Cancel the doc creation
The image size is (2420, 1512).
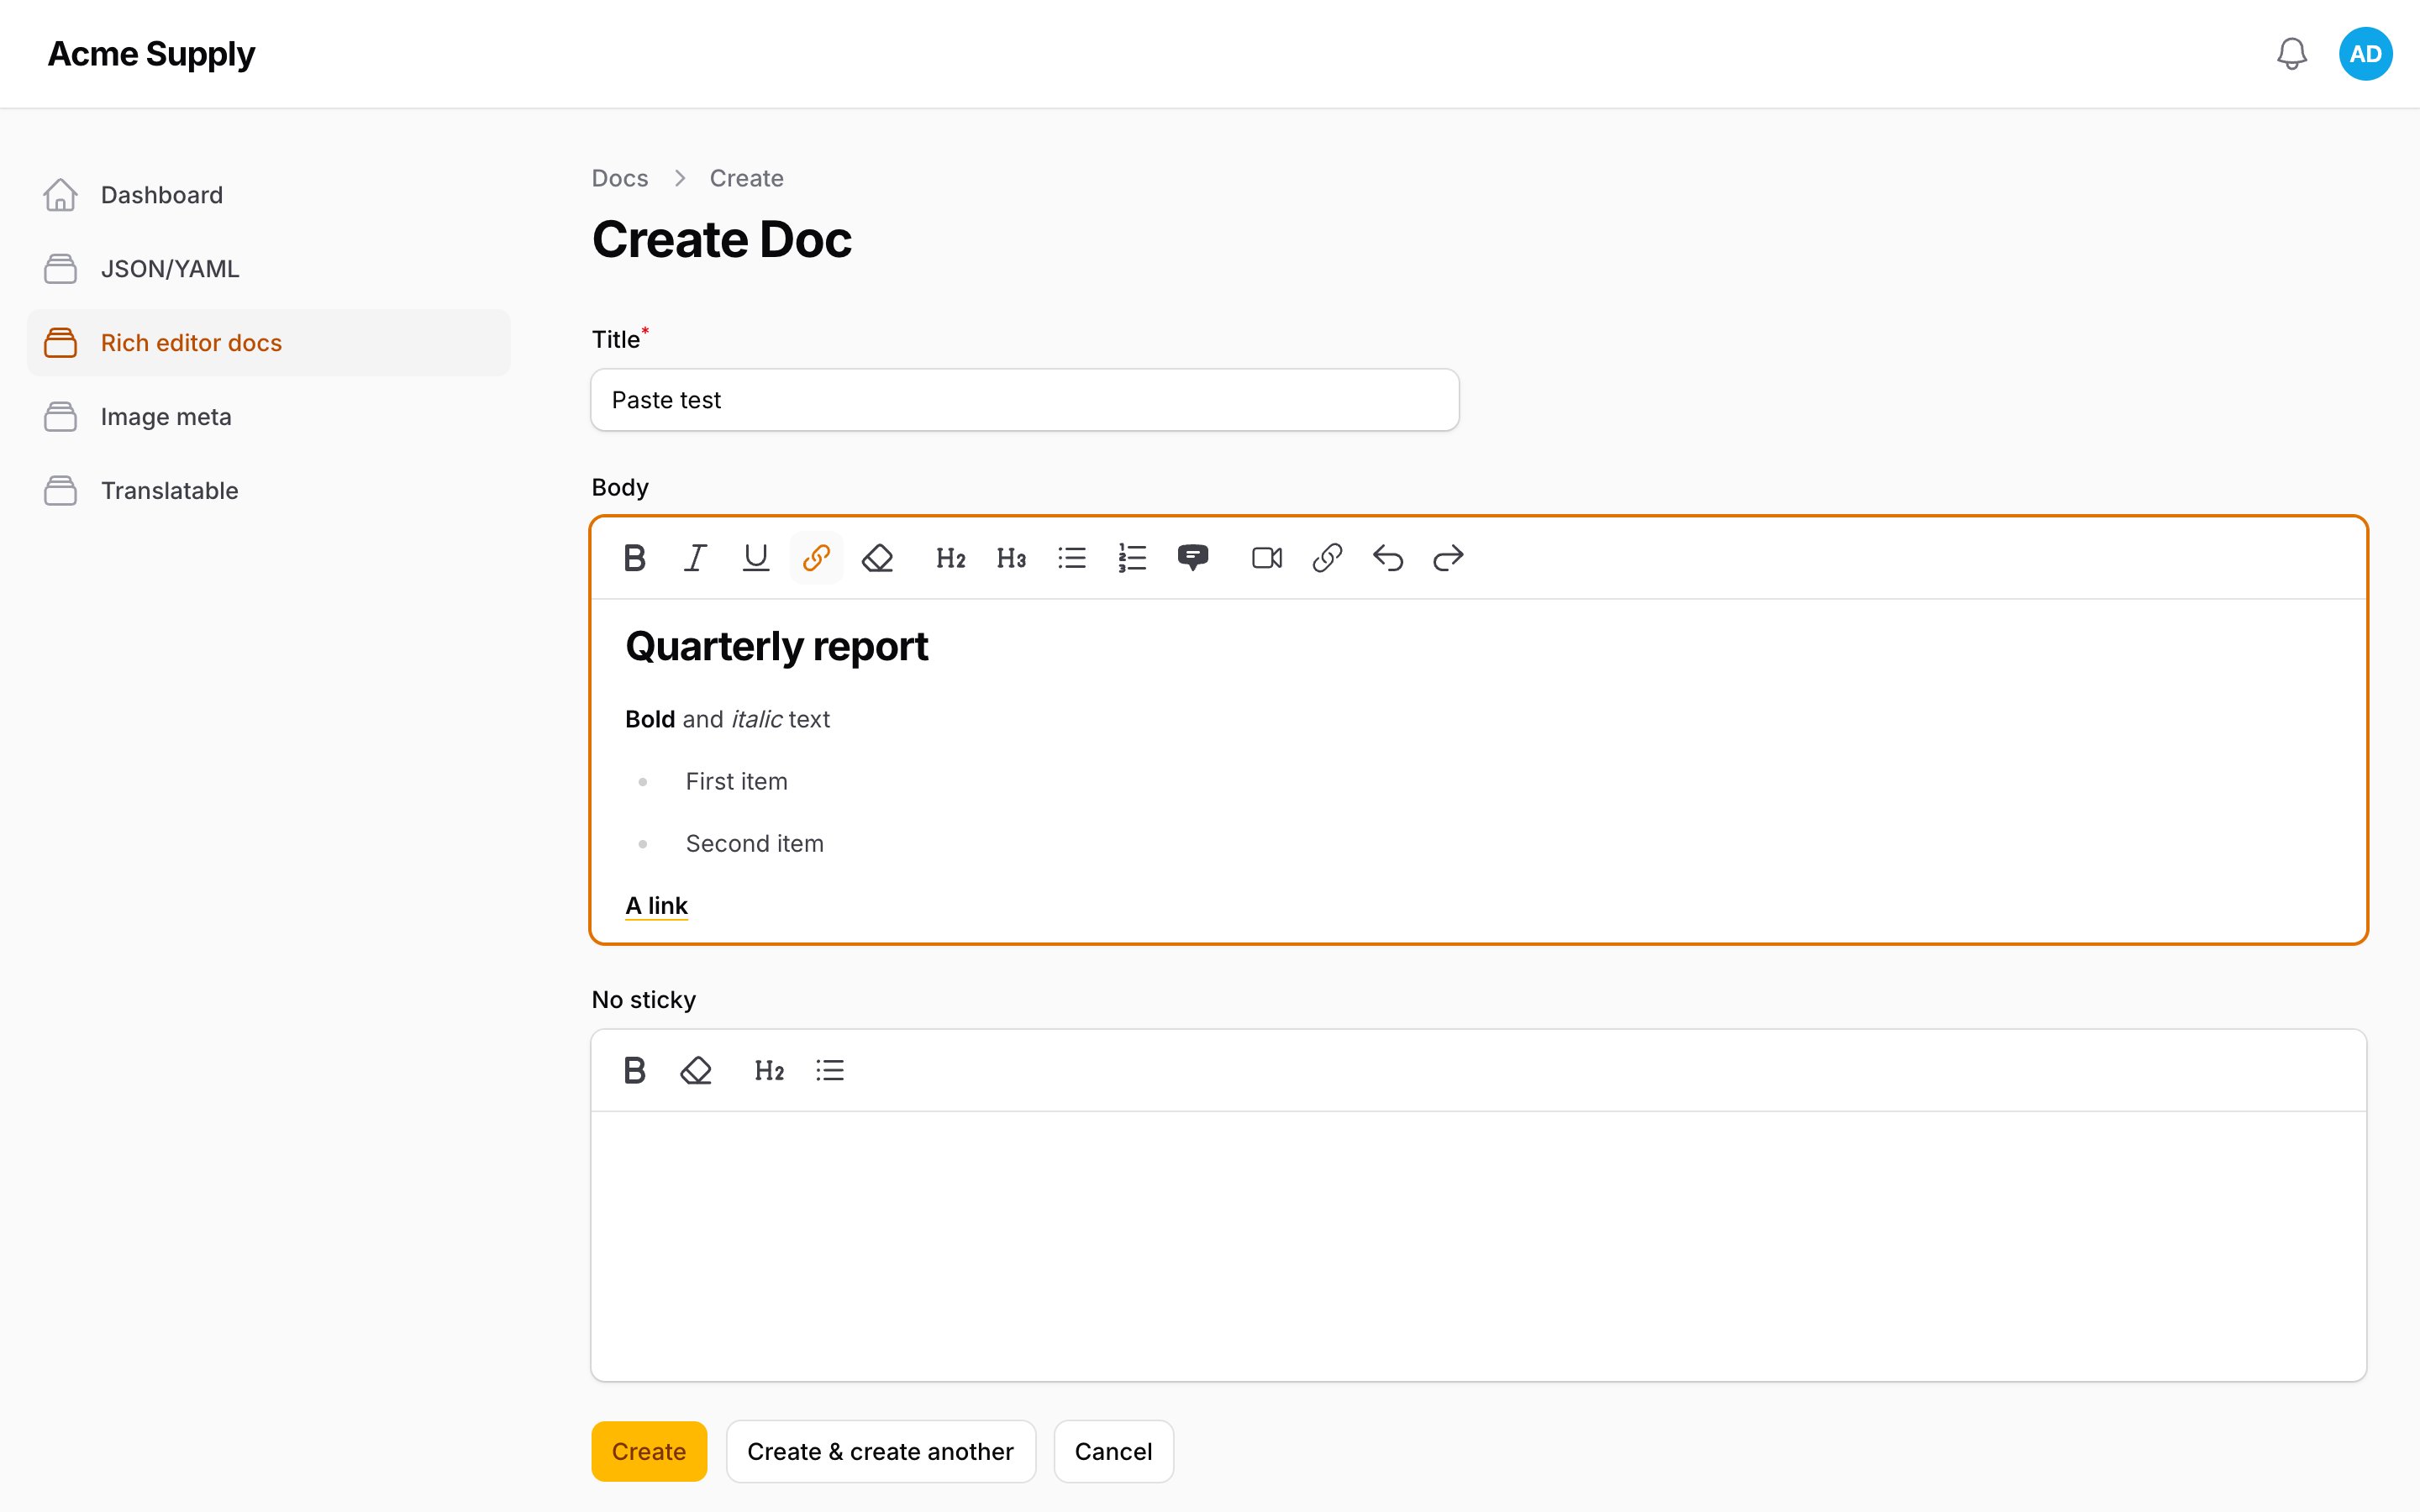pyautogui.click(x=1113, y=1451)
